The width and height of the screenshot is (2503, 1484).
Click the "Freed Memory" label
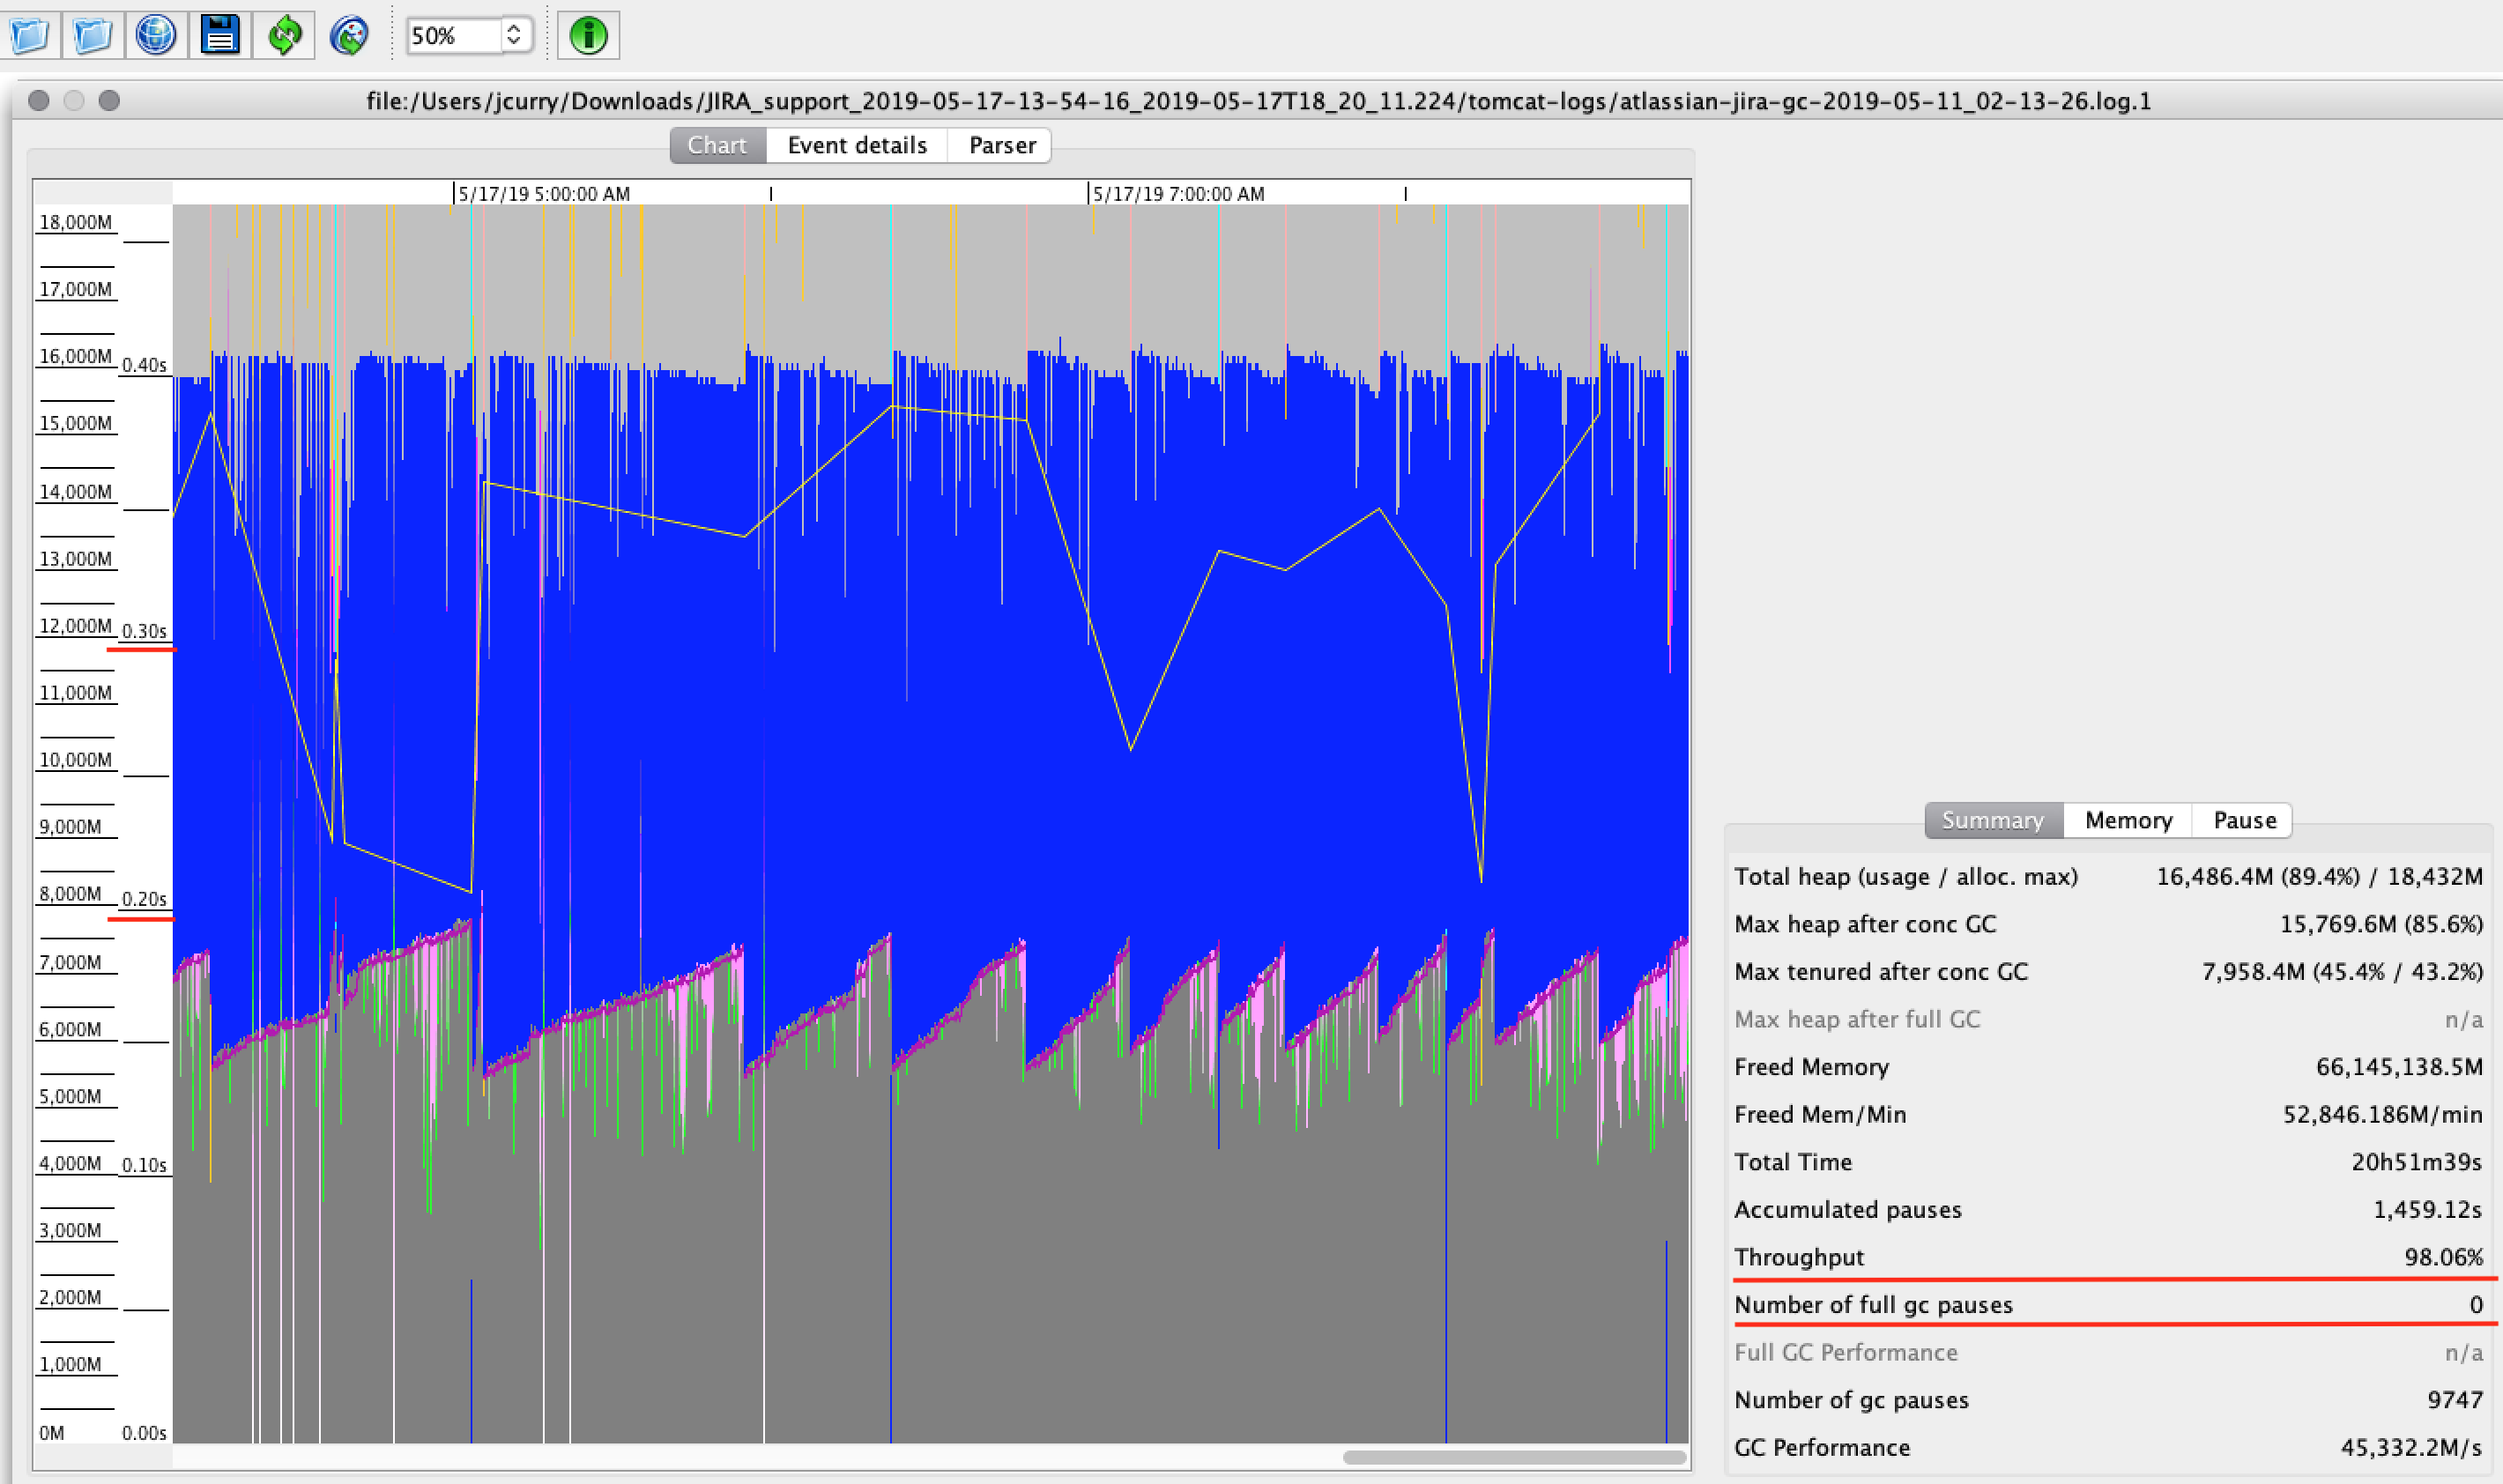coord(1811,1067)
